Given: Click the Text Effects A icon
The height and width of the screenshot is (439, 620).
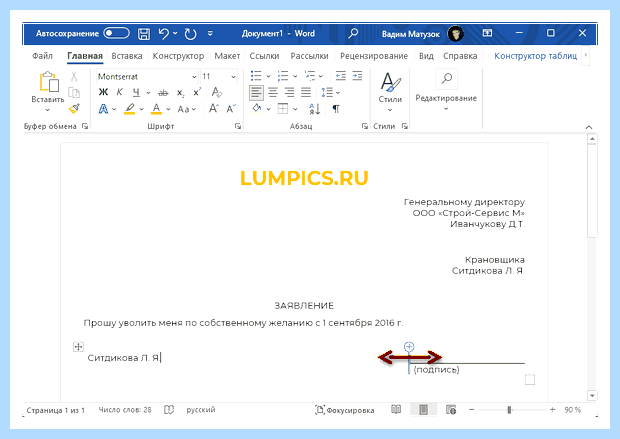Looking at the screenshot, I should coord(103,109).
